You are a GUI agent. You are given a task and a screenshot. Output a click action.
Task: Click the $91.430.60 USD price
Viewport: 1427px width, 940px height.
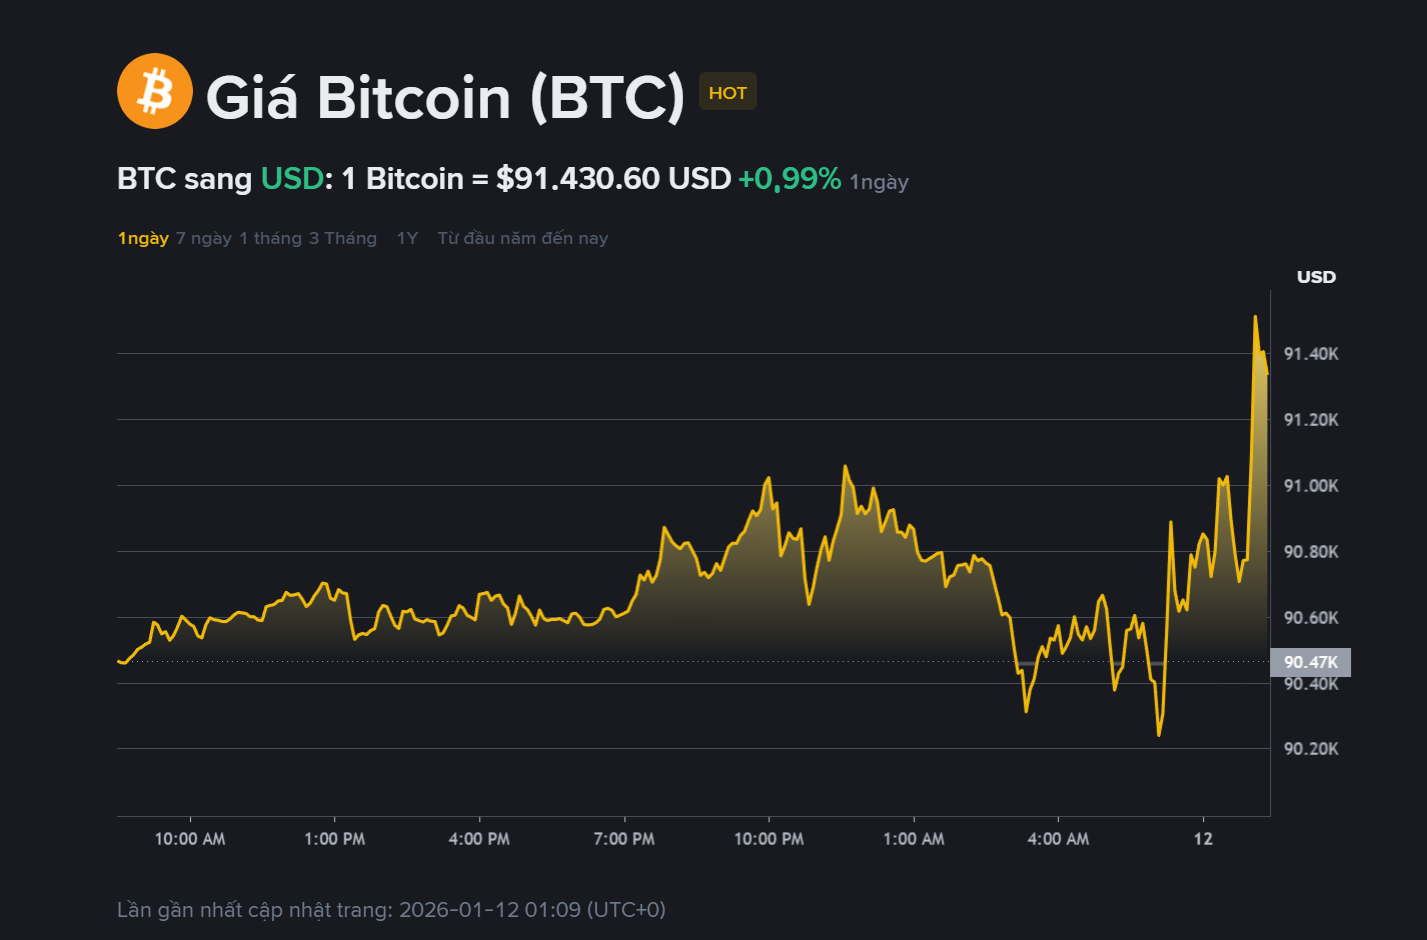(613, 179)
